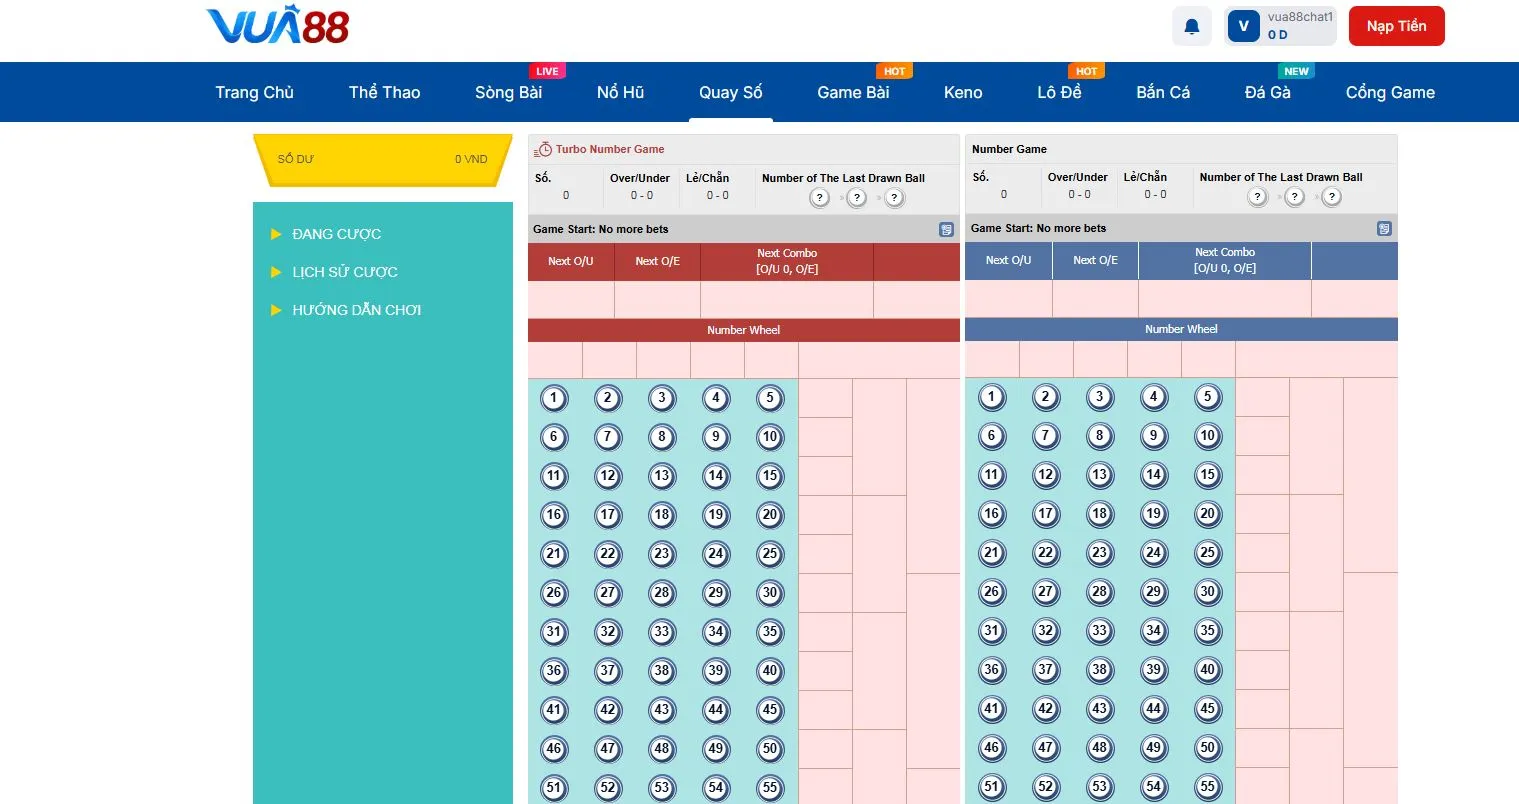Pick ball 35 in Number Game panel
This screenshot has width=1519, height=804.
[x=1208, y=631]
